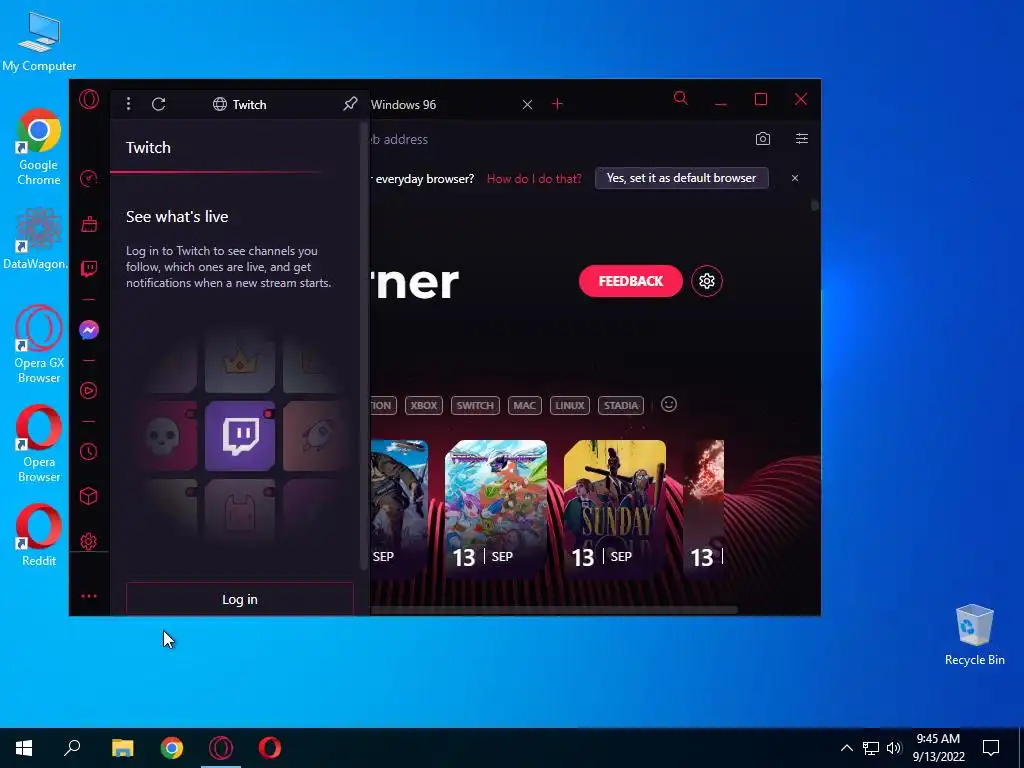Open a new tab with plus button

click(x=557, y=104)
